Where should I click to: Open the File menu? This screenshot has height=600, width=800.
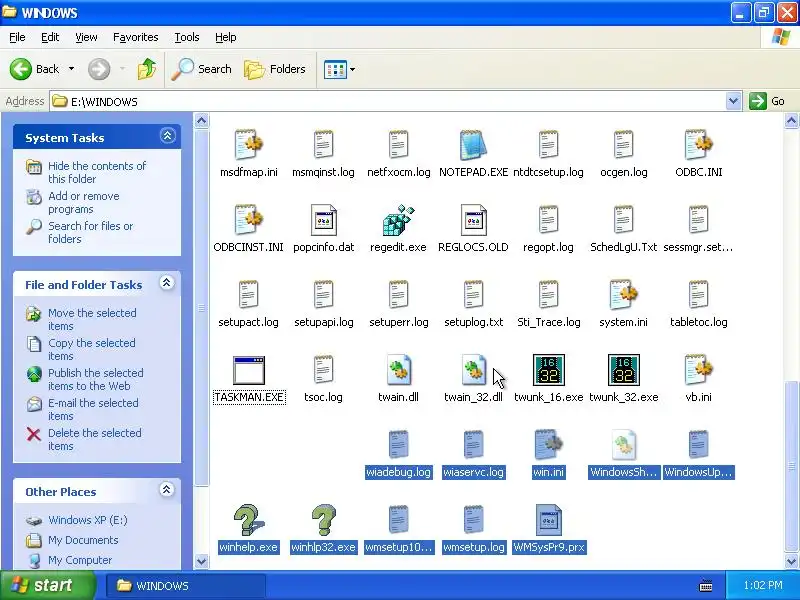coord(17,37)
